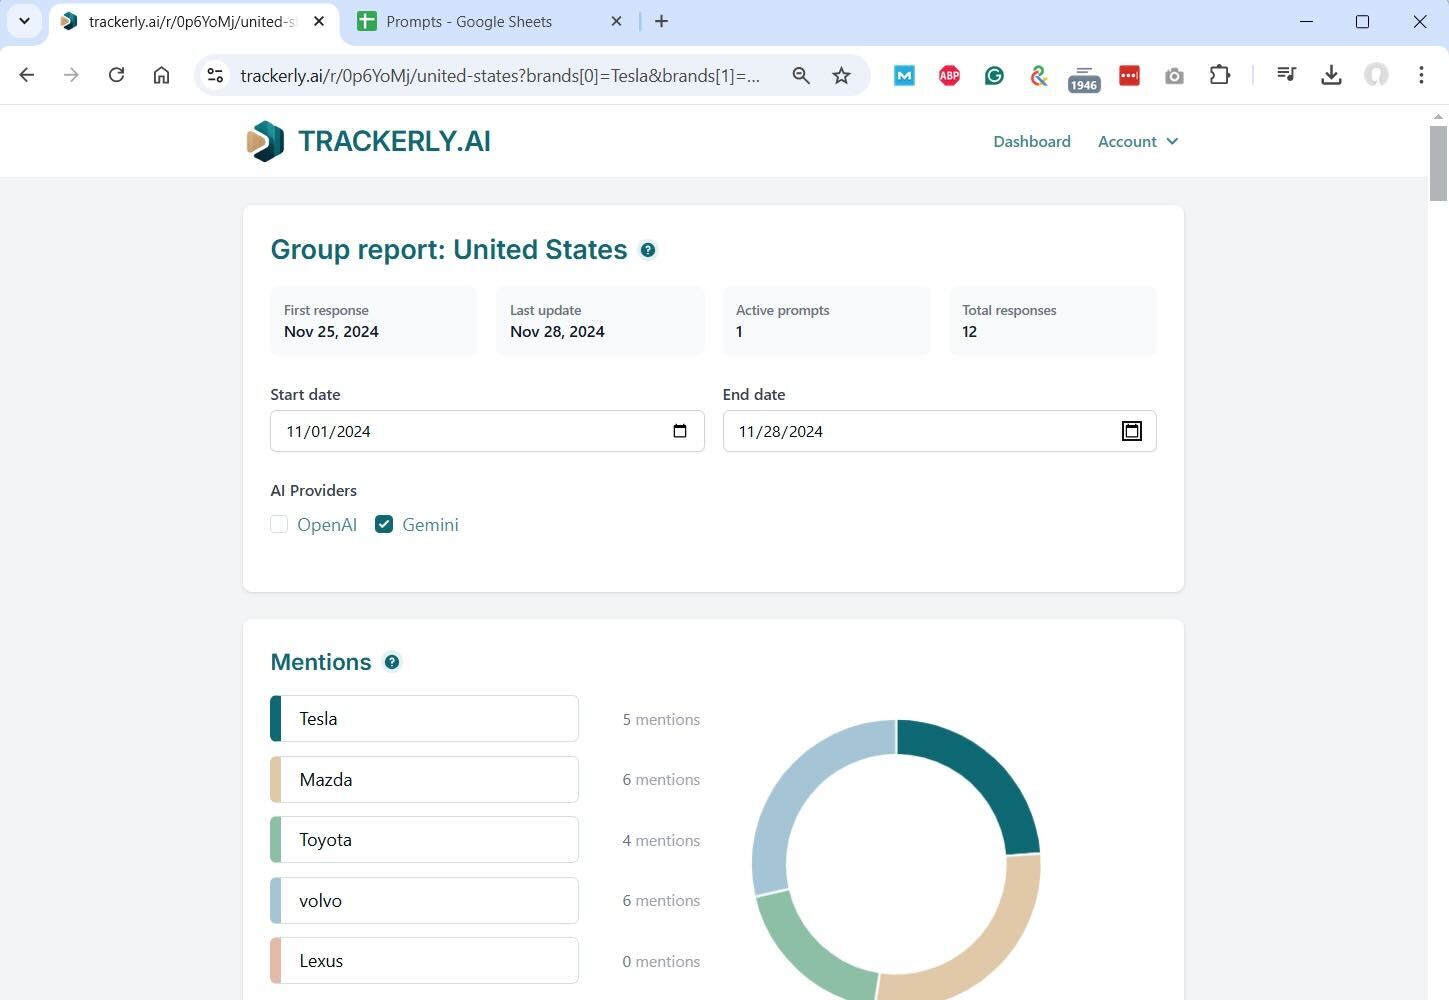Enable the OpenAI provider checkbox
The image size is (1449, 1000).
pyautogui.click(x=278, y=524)
